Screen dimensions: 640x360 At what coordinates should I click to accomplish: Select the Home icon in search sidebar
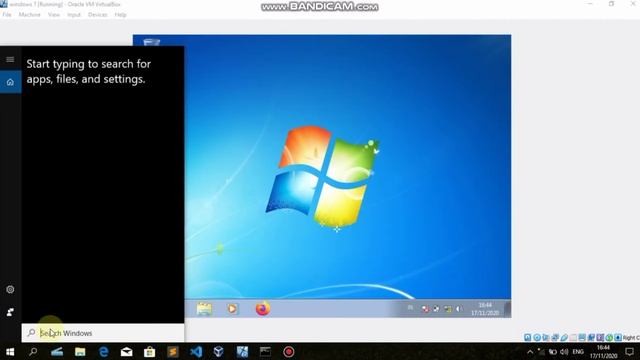(10, 82)
